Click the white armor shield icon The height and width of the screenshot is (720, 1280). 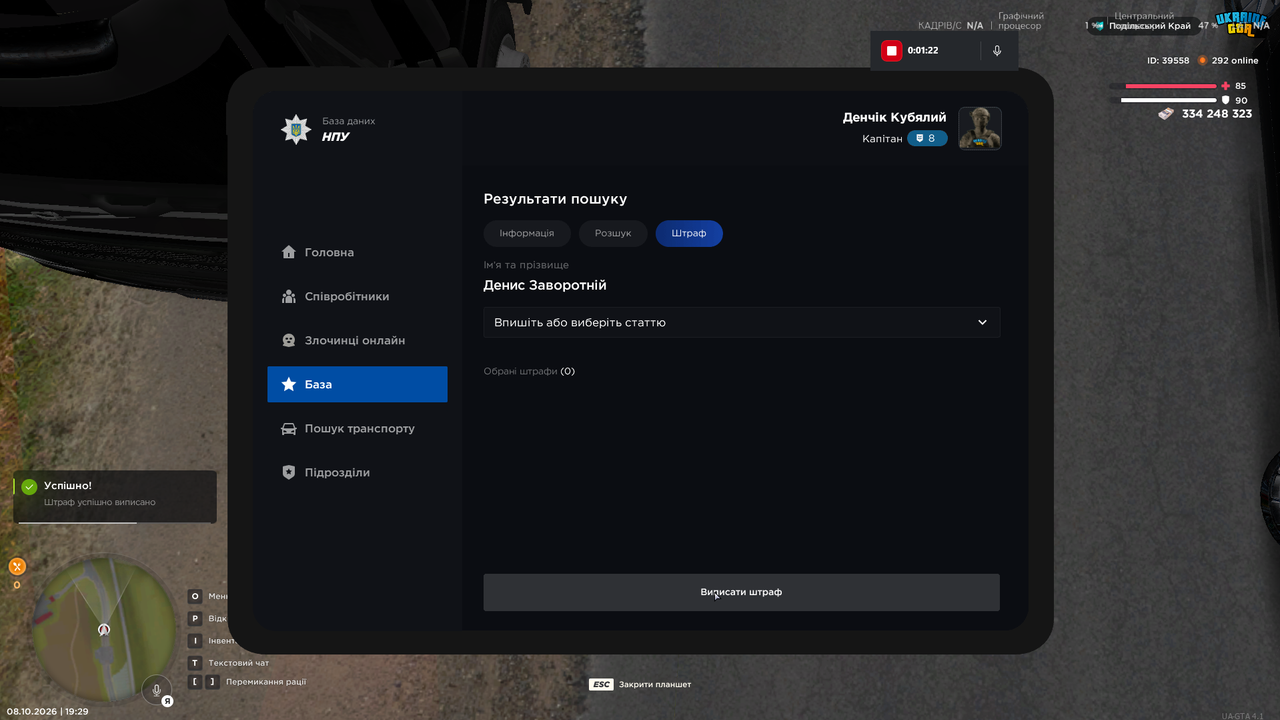1226,100
